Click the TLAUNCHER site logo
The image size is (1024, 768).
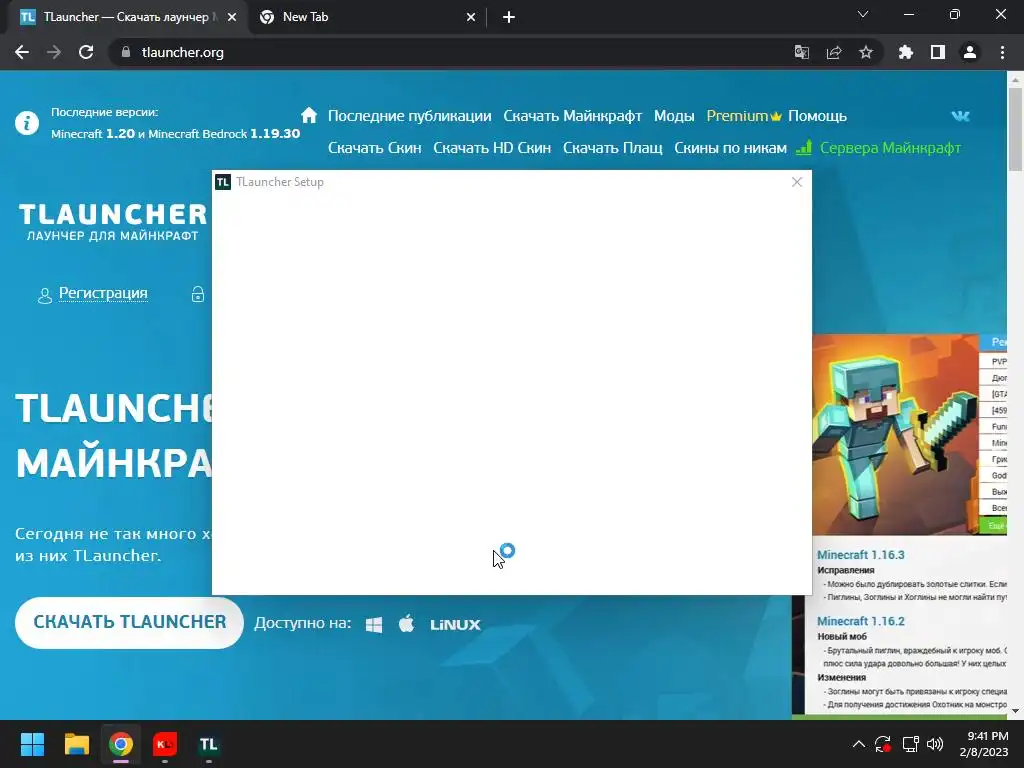point(112,222)
